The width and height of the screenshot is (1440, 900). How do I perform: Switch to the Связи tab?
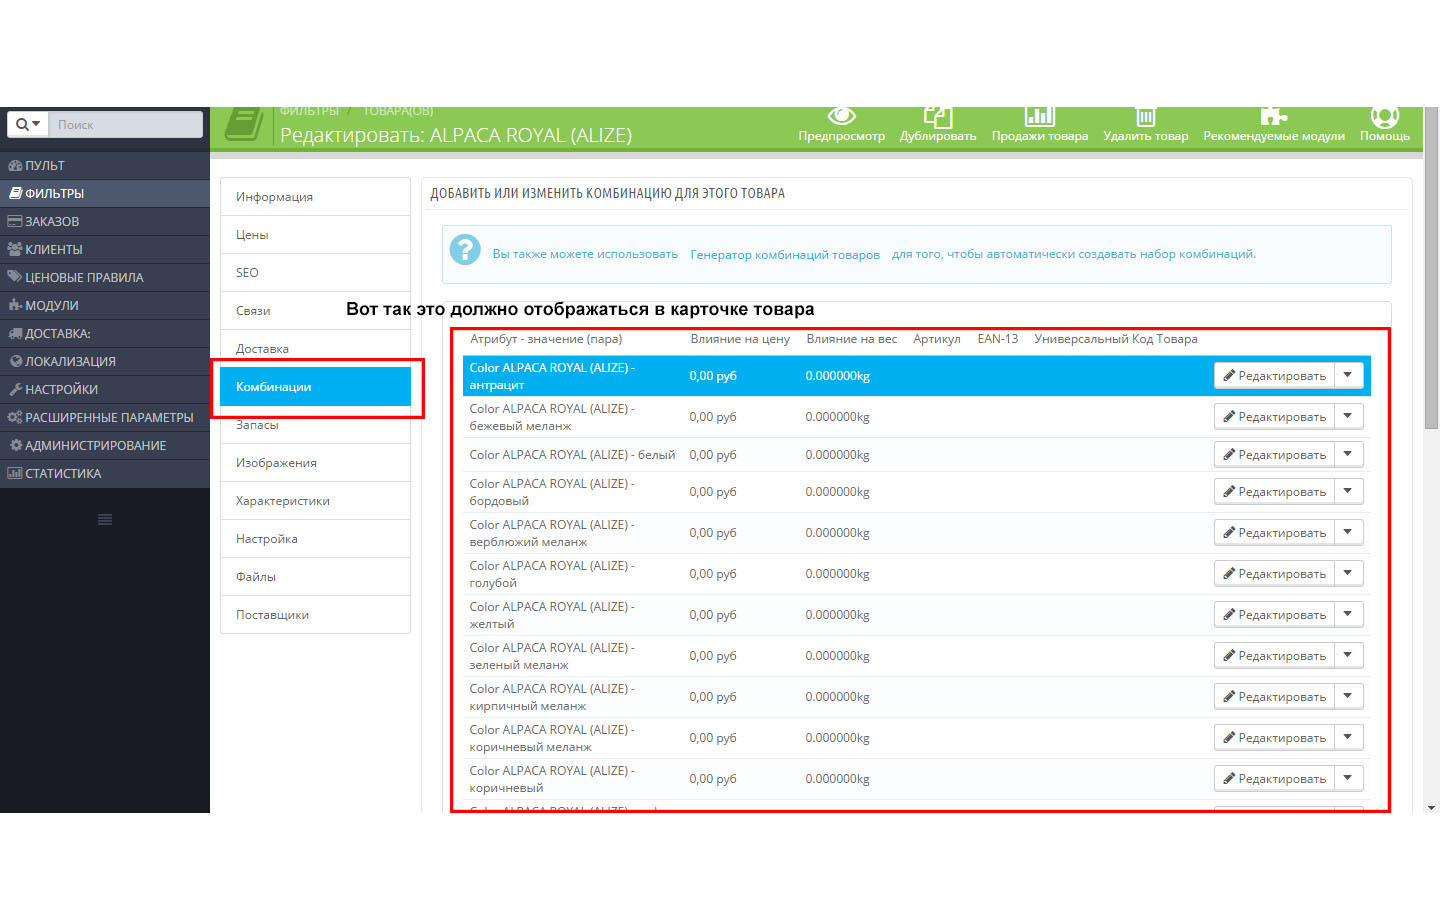tap(315, 311)
